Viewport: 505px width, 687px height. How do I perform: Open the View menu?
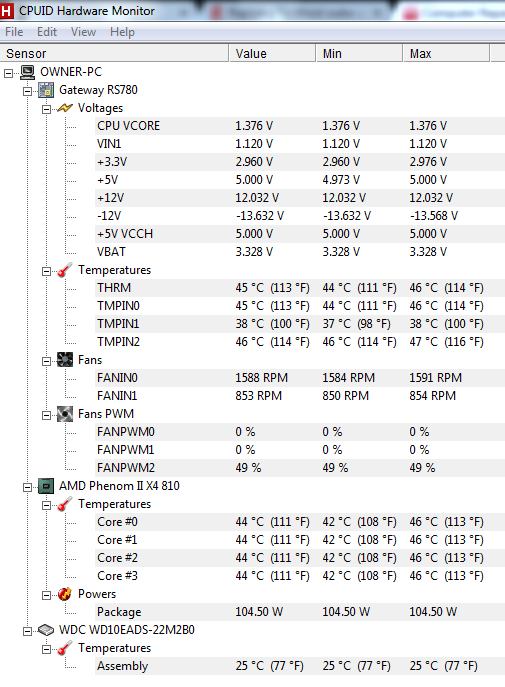pos(83,32)
